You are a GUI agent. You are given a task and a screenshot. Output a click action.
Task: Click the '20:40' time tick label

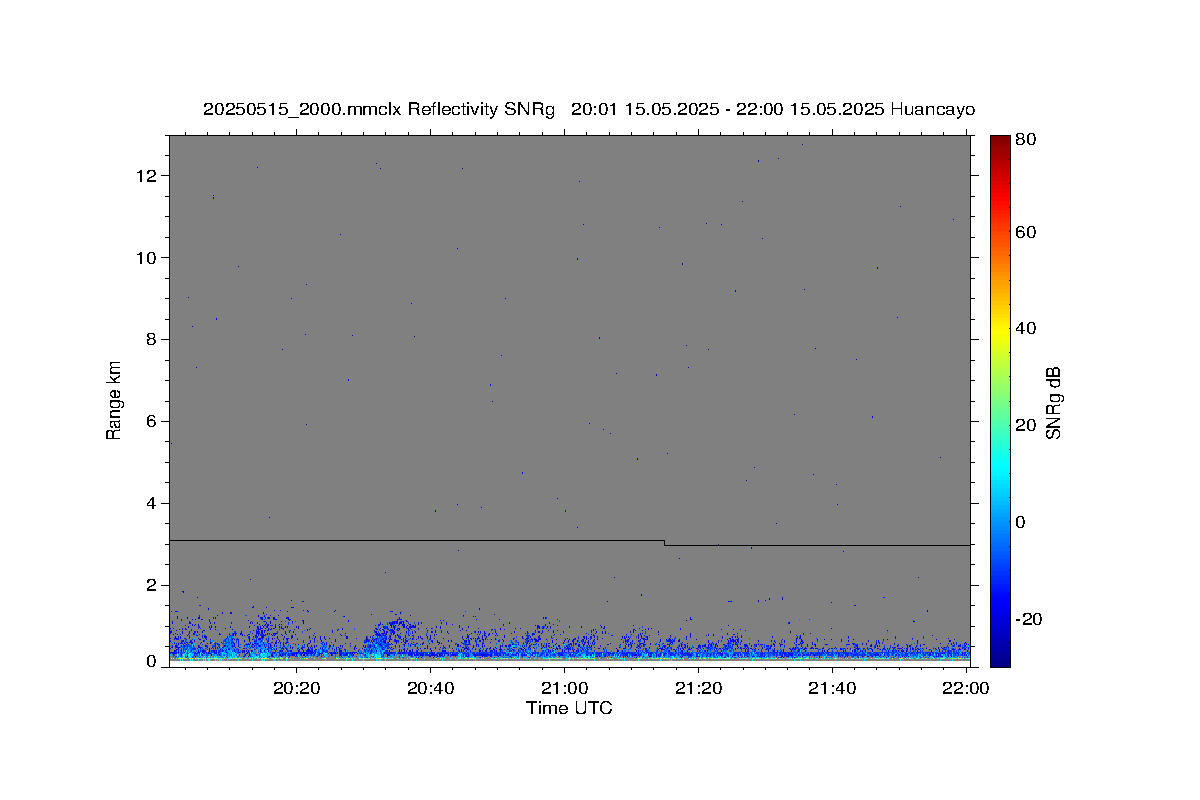pos(431,688)
